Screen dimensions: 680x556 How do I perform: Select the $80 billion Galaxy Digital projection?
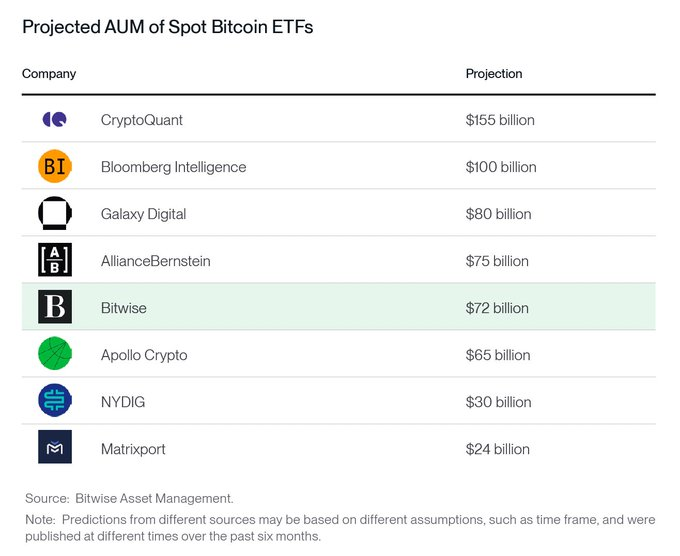[x=498, y=214]
